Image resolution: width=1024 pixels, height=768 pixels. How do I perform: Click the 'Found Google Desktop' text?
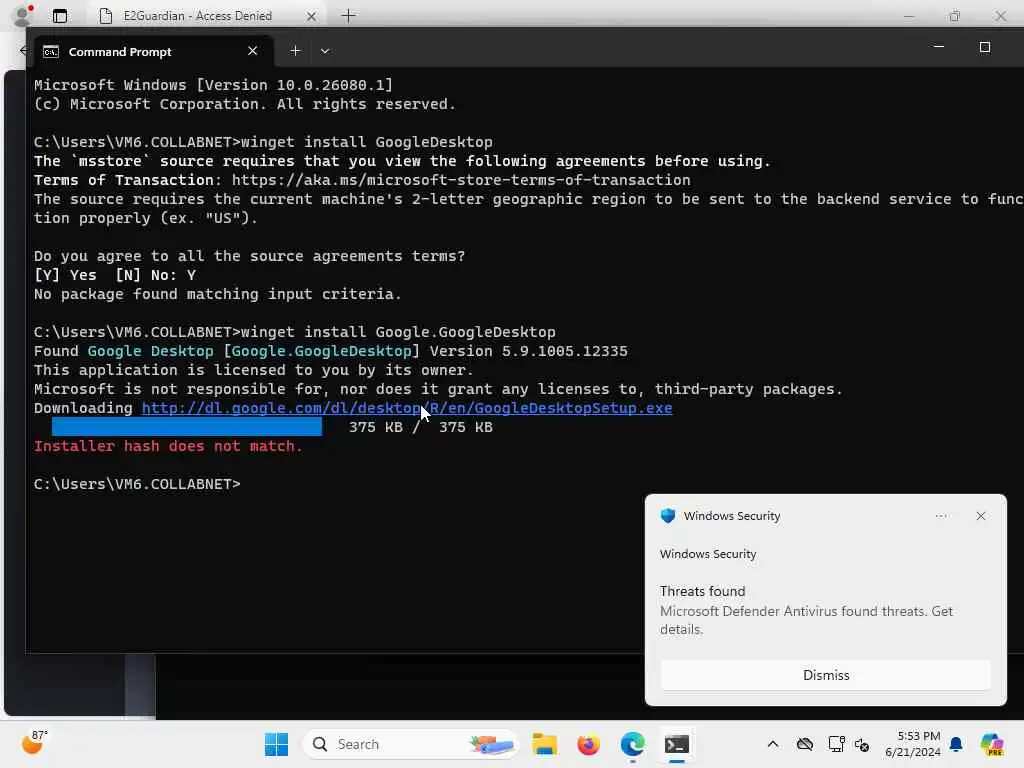coord(123,351)
